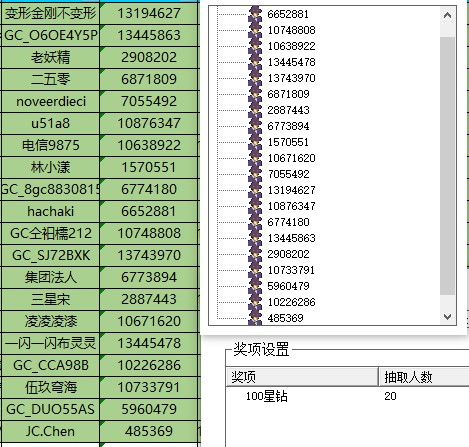Click the user icon beside 10748808
The image size is (469, 447).
coord(255,30)
